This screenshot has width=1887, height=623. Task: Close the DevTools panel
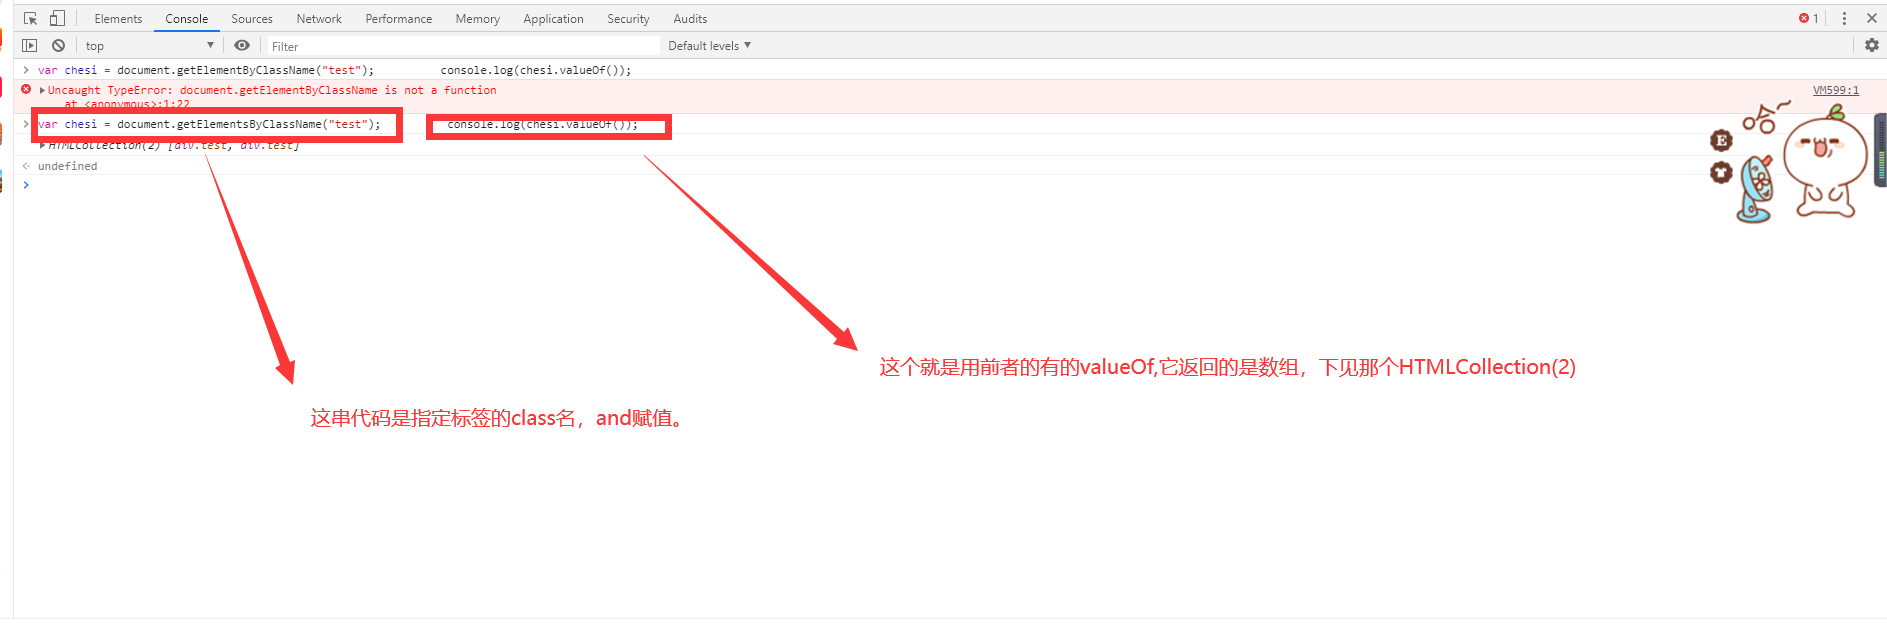1872,18
